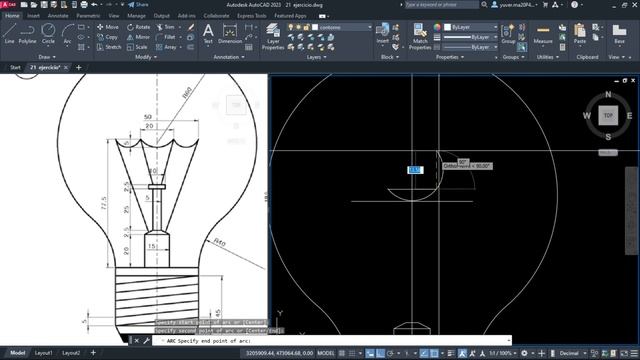
Task: Activate the Trim command
Action: coord(165,27)
